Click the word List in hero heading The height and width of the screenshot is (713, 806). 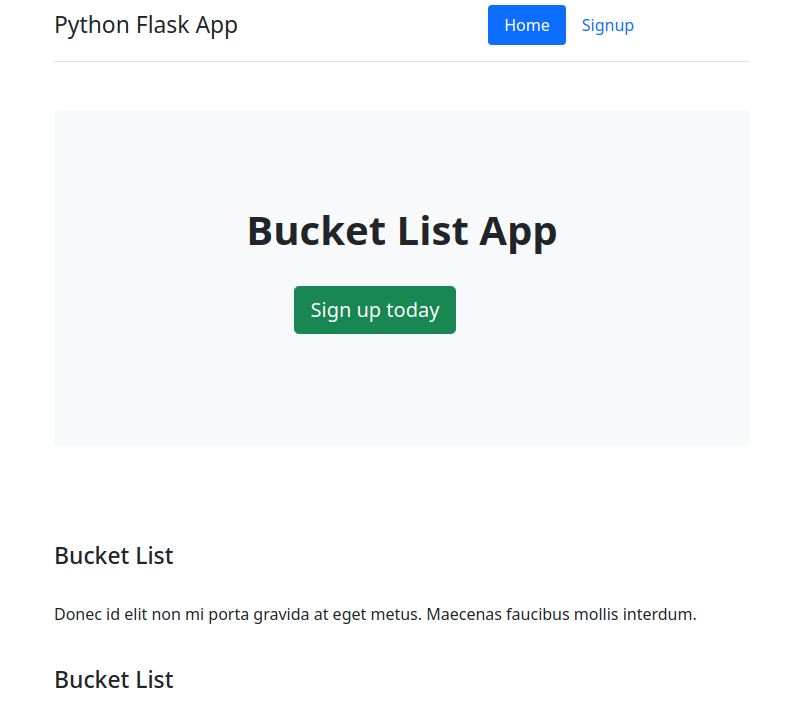tap(432, 231)
